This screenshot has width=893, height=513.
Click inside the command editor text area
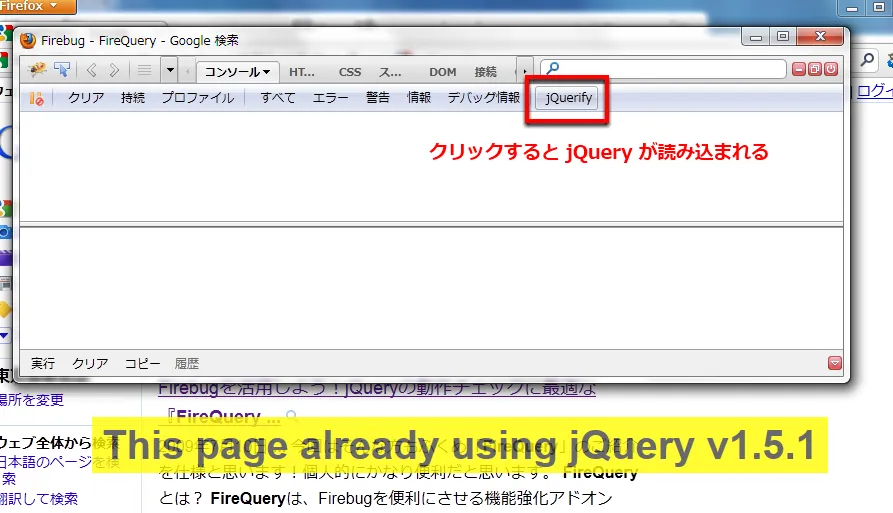(x=431, y=289)
